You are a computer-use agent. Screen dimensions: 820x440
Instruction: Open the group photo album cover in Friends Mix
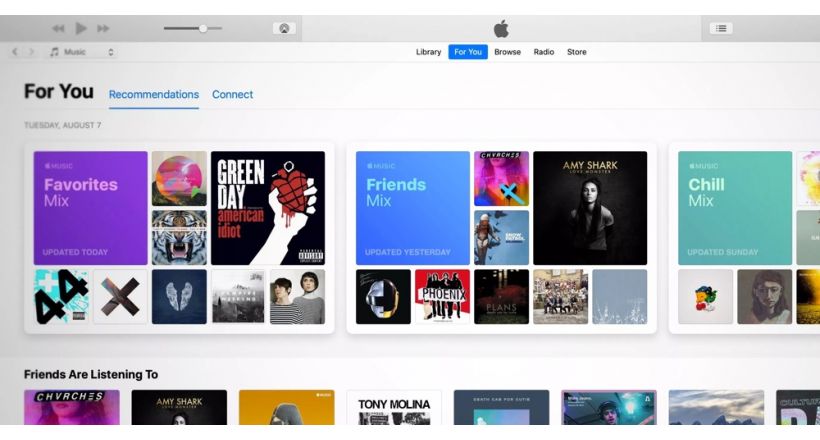(561, 297)
